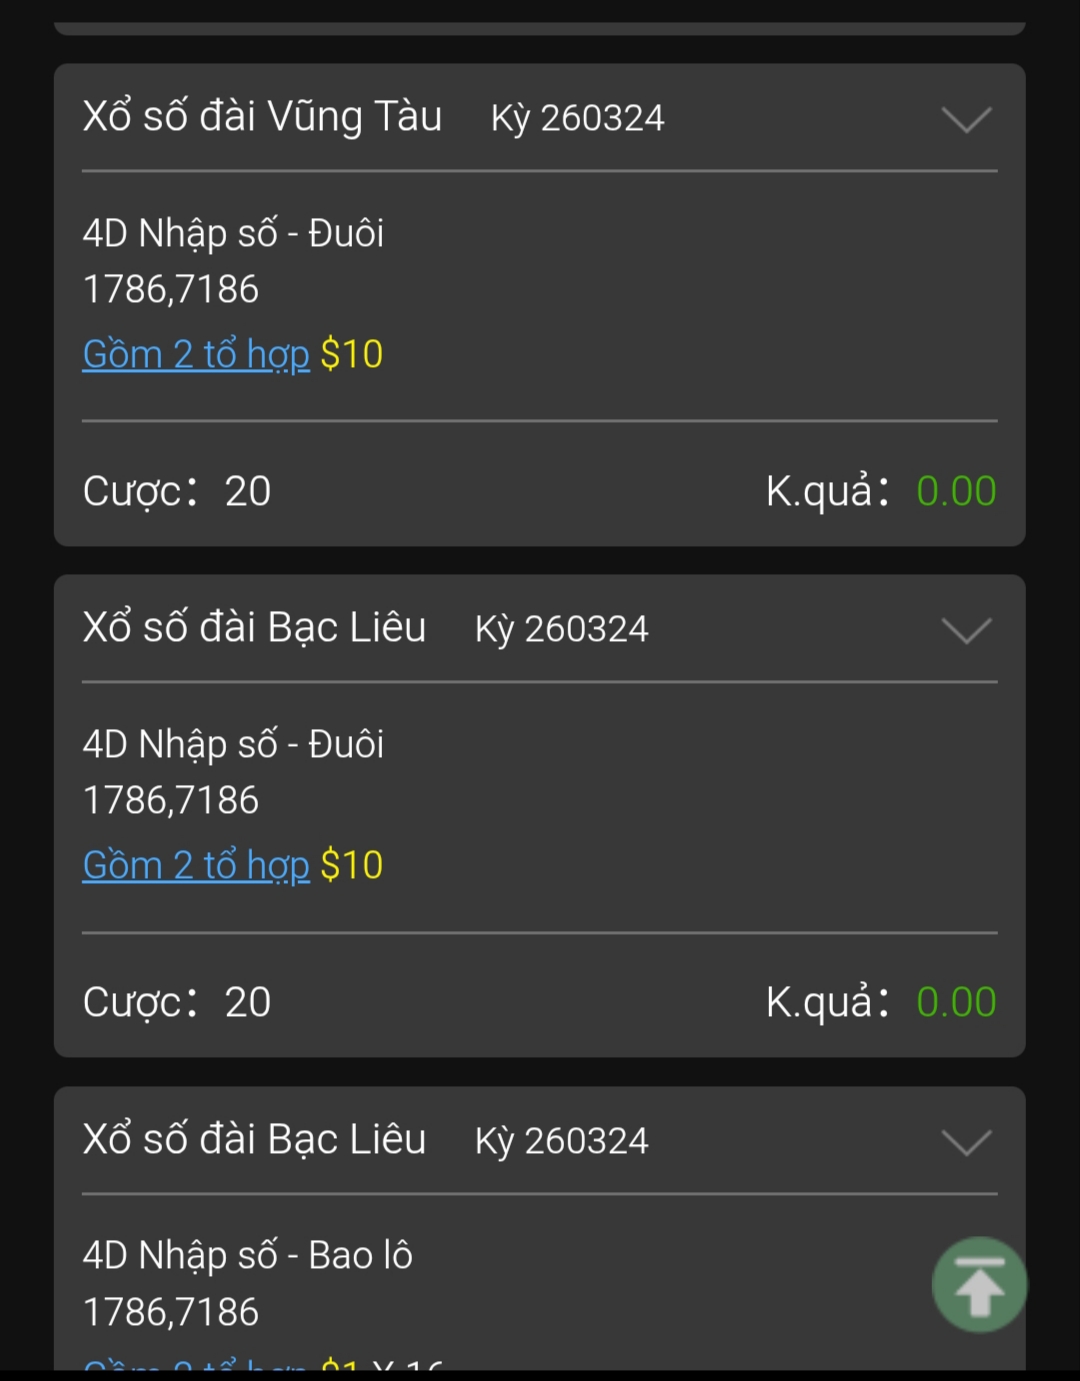Tap the green scroll-to-top arrow icon
This screenshot has height=1381, width=1080.
[979, 1284]
